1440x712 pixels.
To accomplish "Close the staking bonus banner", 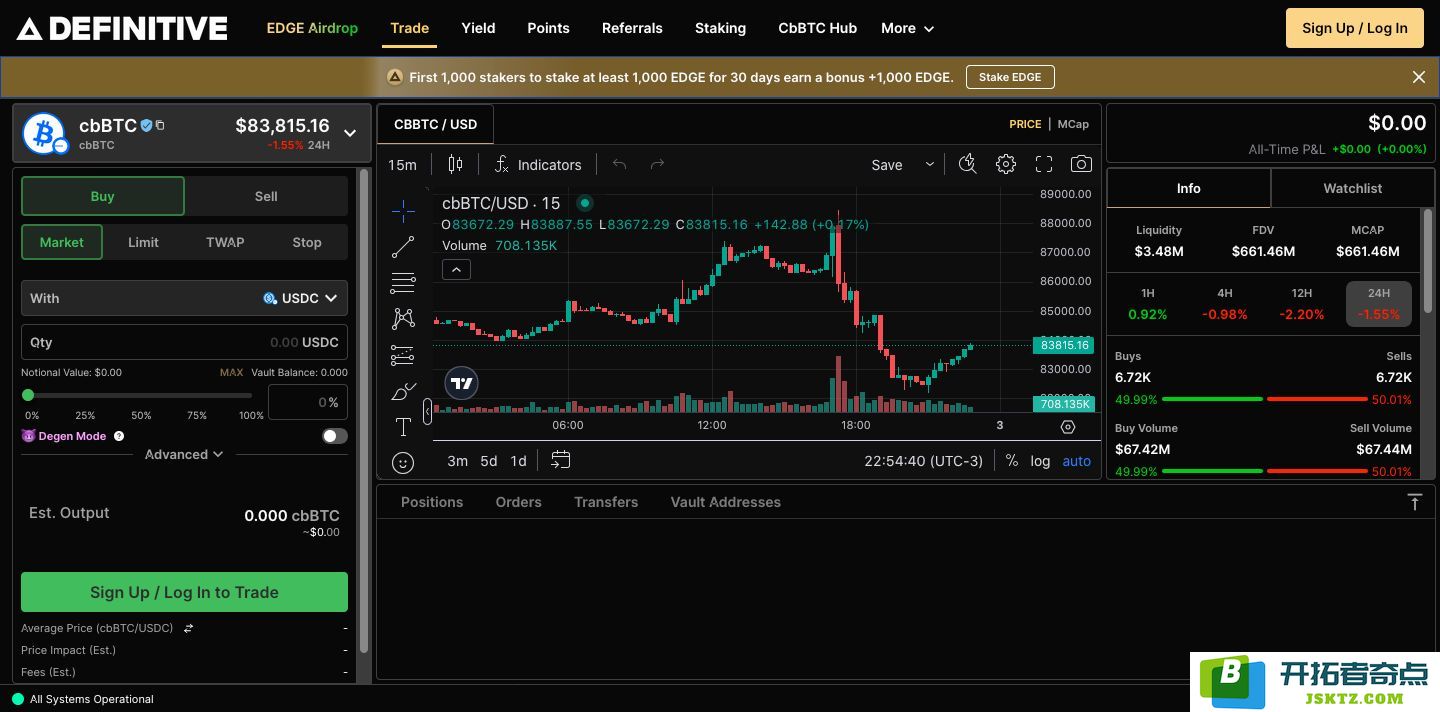I will coord(1418,77).
